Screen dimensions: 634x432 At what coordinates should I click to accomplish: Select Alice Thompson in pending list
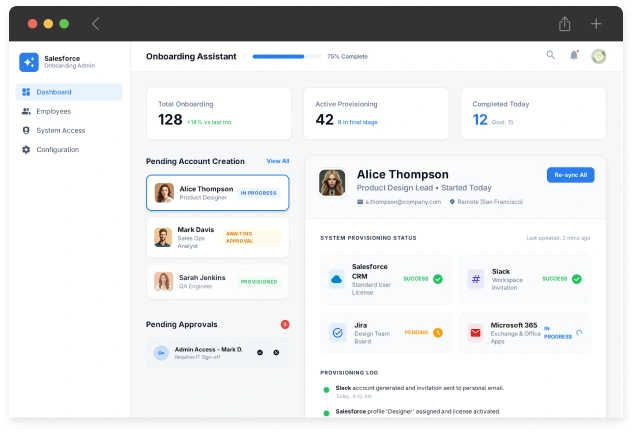[x=218, y=193]
